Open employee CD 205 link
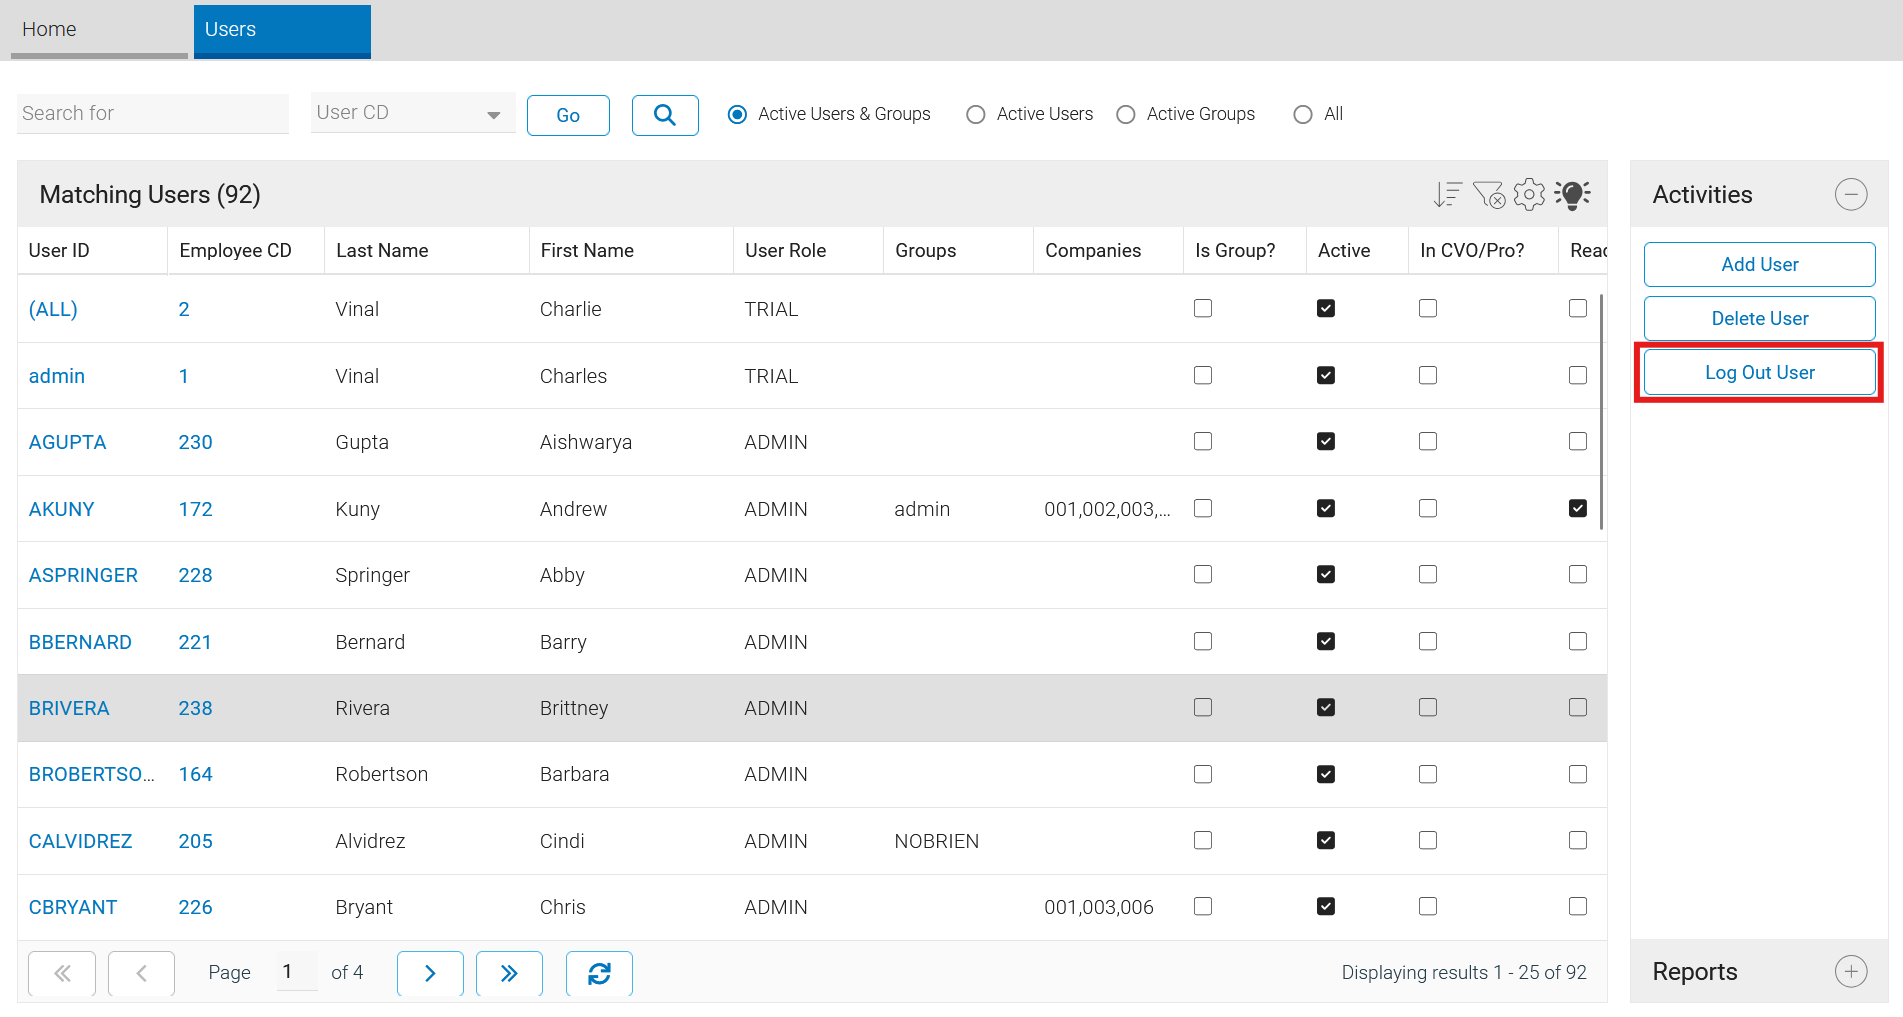This screenshot has width=1903, height=1017. tap(195, 841)
